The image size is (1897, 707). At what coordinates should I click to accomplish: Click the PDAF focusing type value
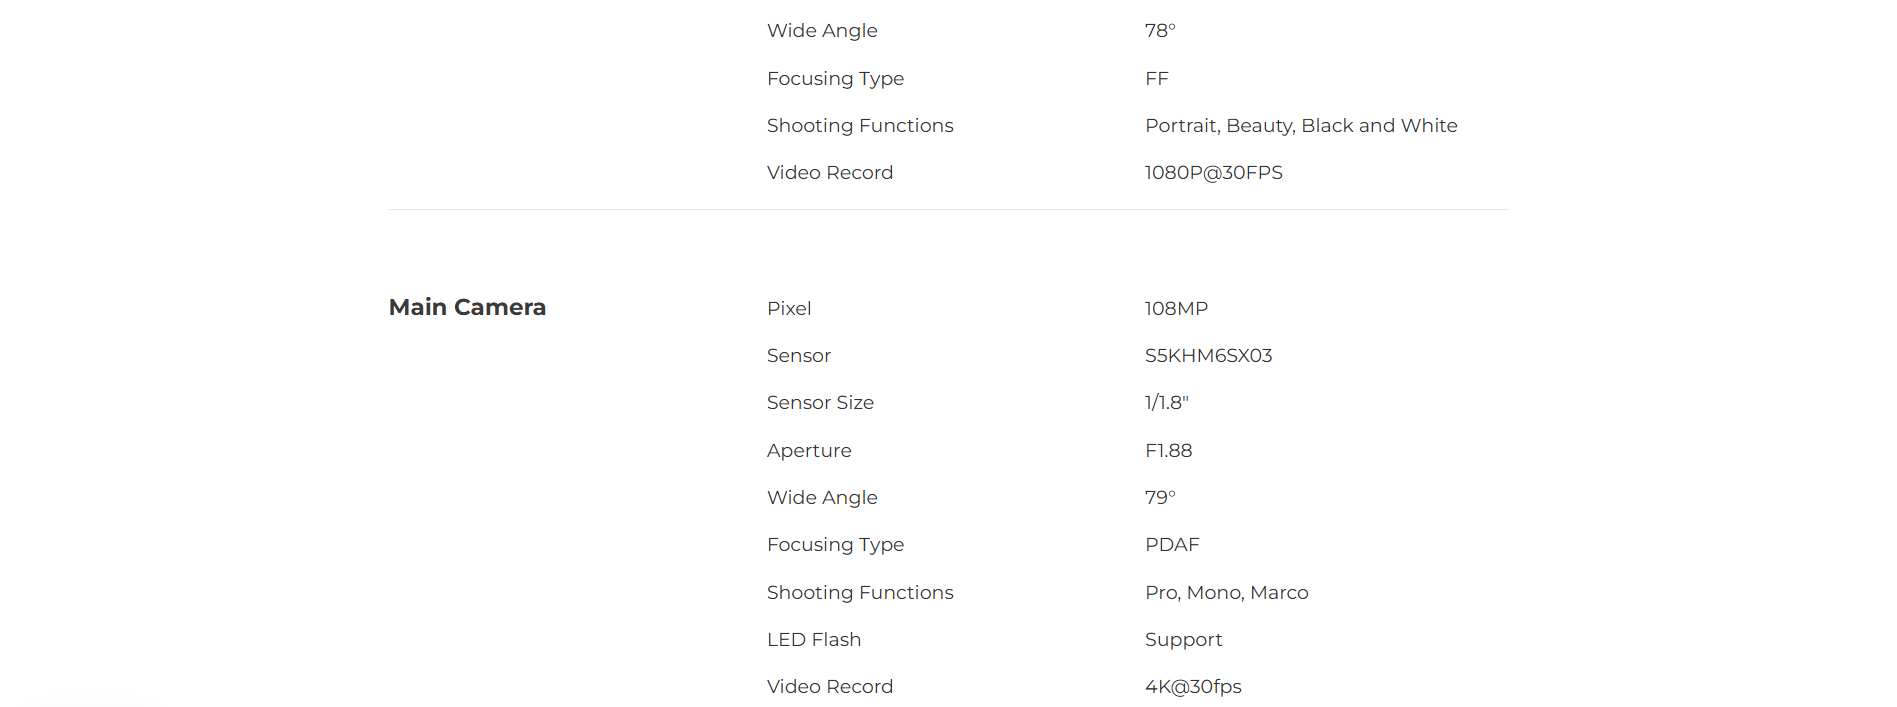click(1172, 544)
